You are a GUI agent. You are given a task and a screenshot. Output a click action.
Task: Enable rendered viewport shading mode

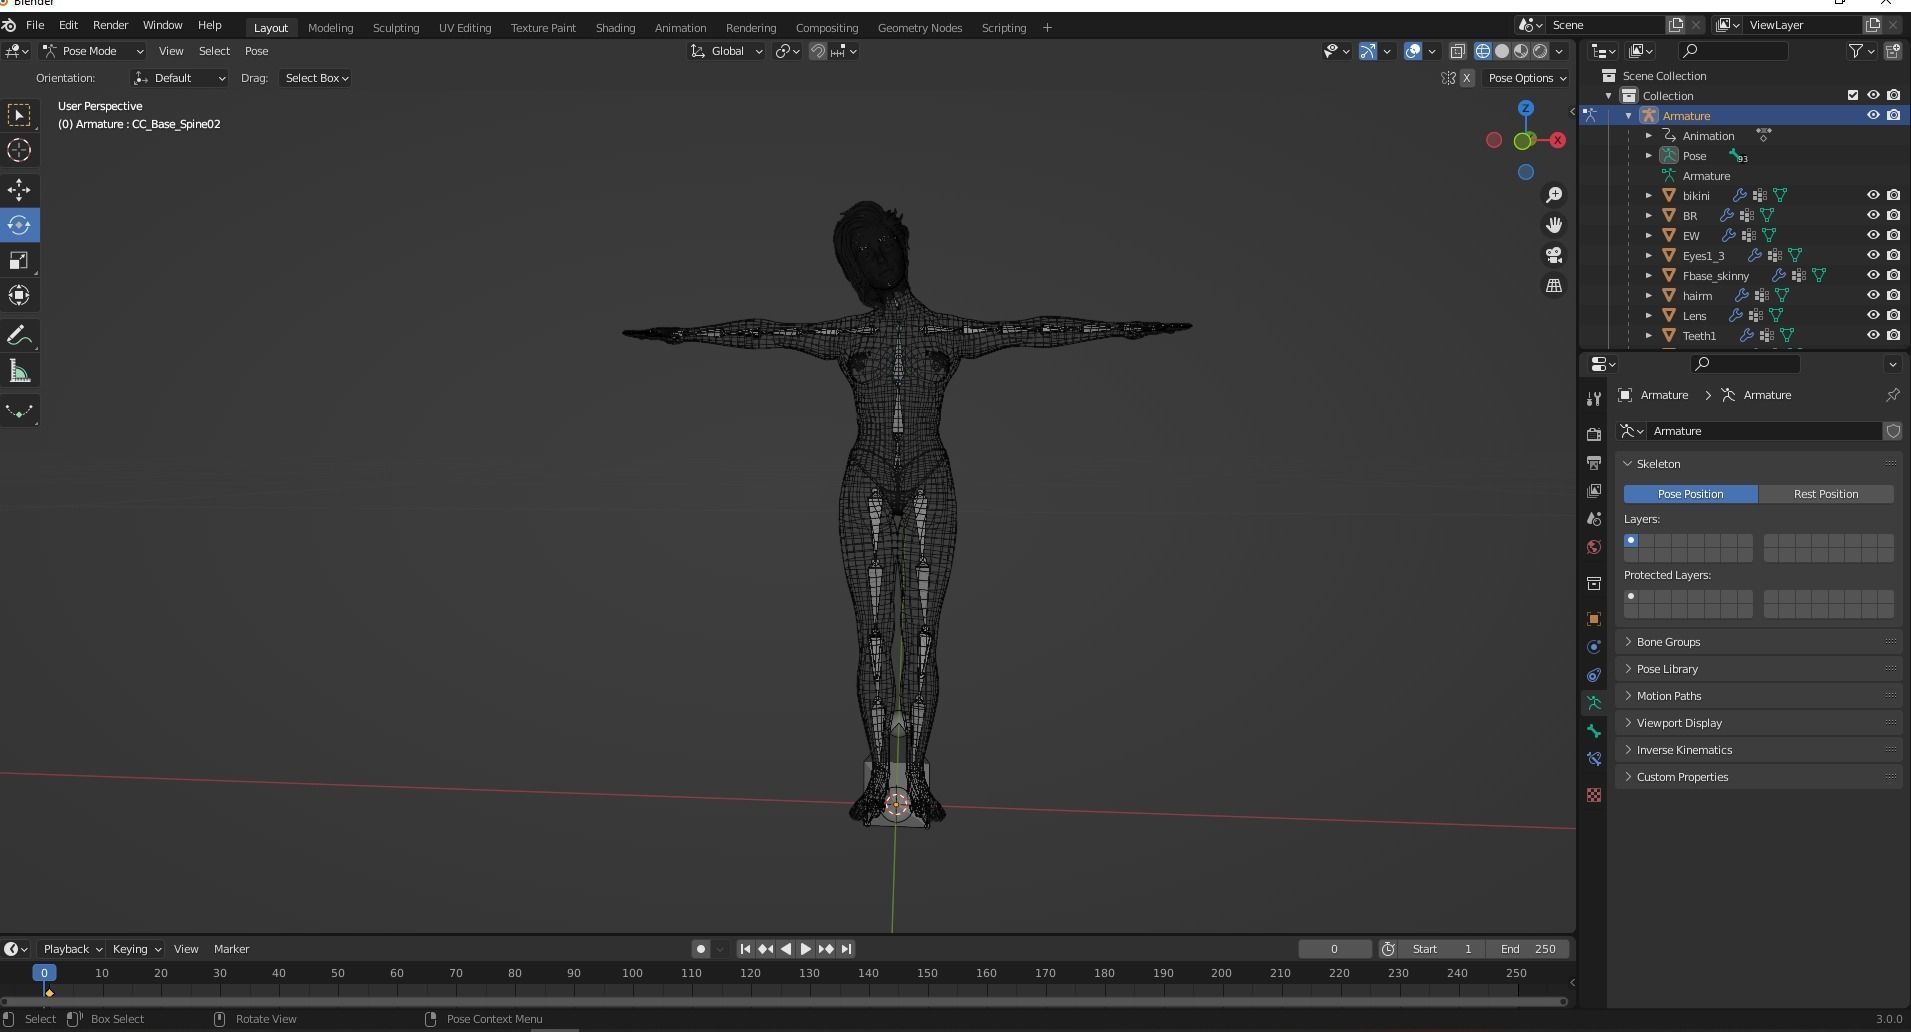point(1540,51)
